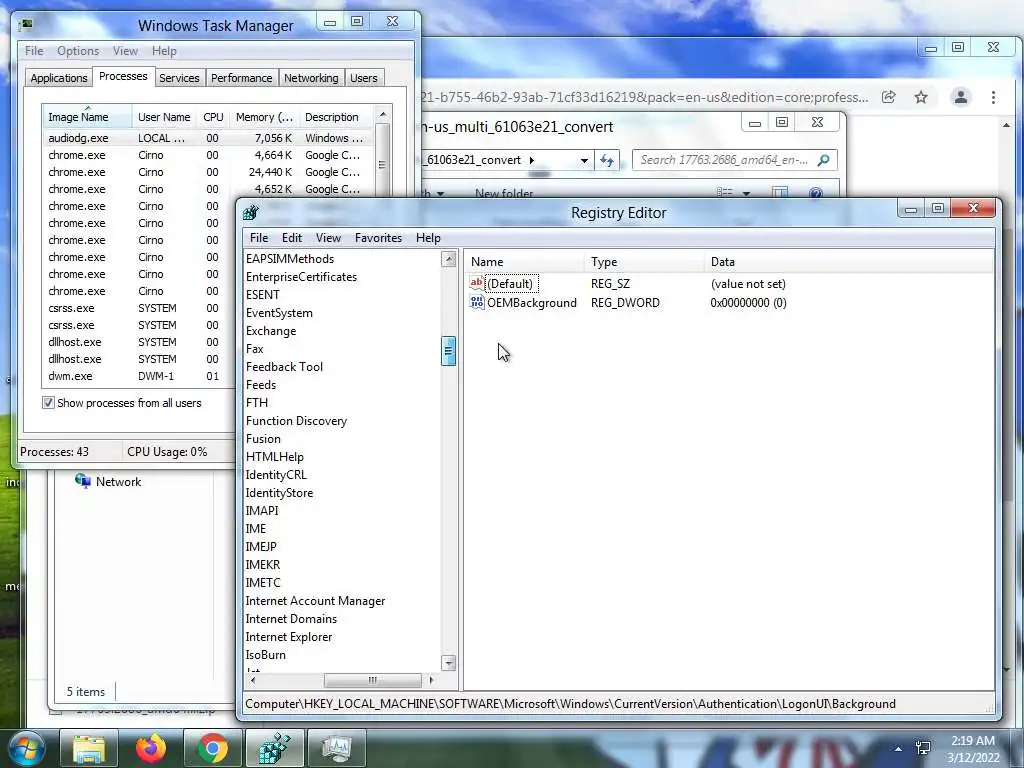Screen dimensions: 1024x768
Task: Sort processes by Image Name column
Action: click(87, 117)
